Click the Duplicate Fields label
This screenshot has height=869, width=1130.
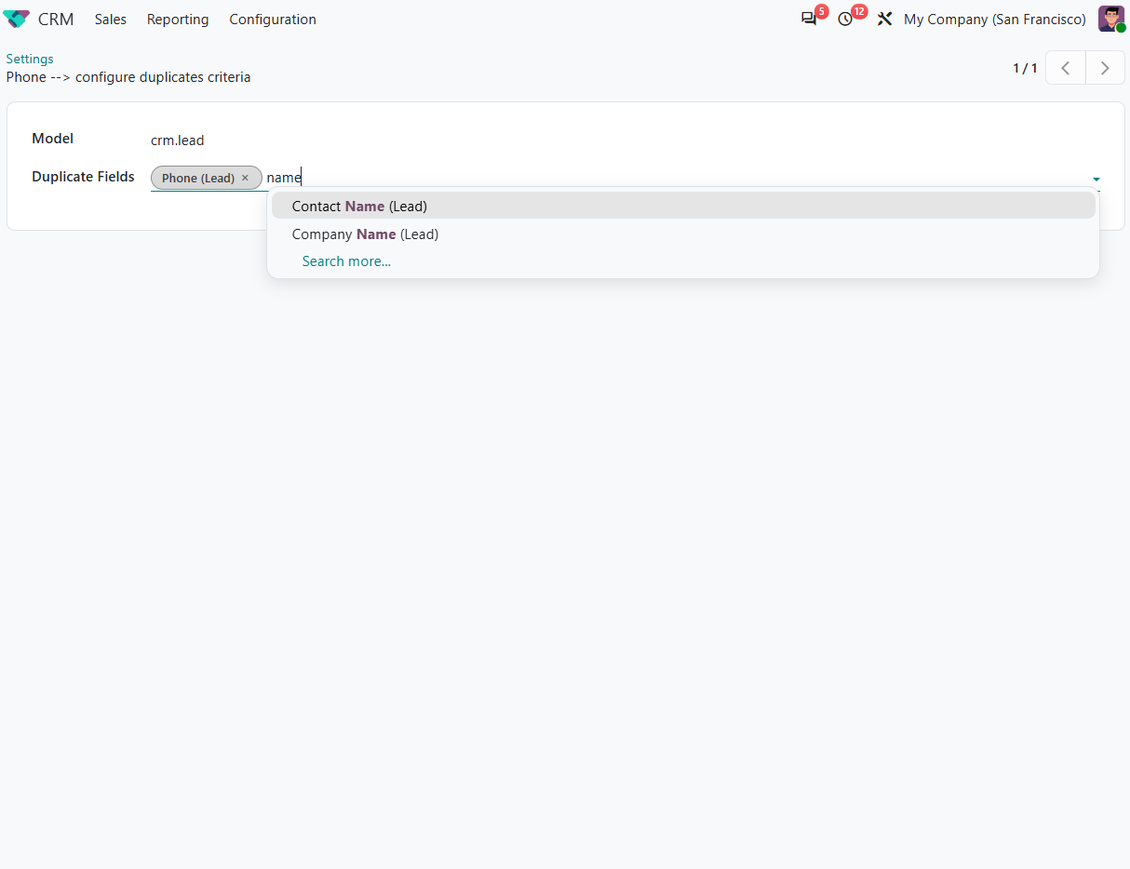pos(83,177)
